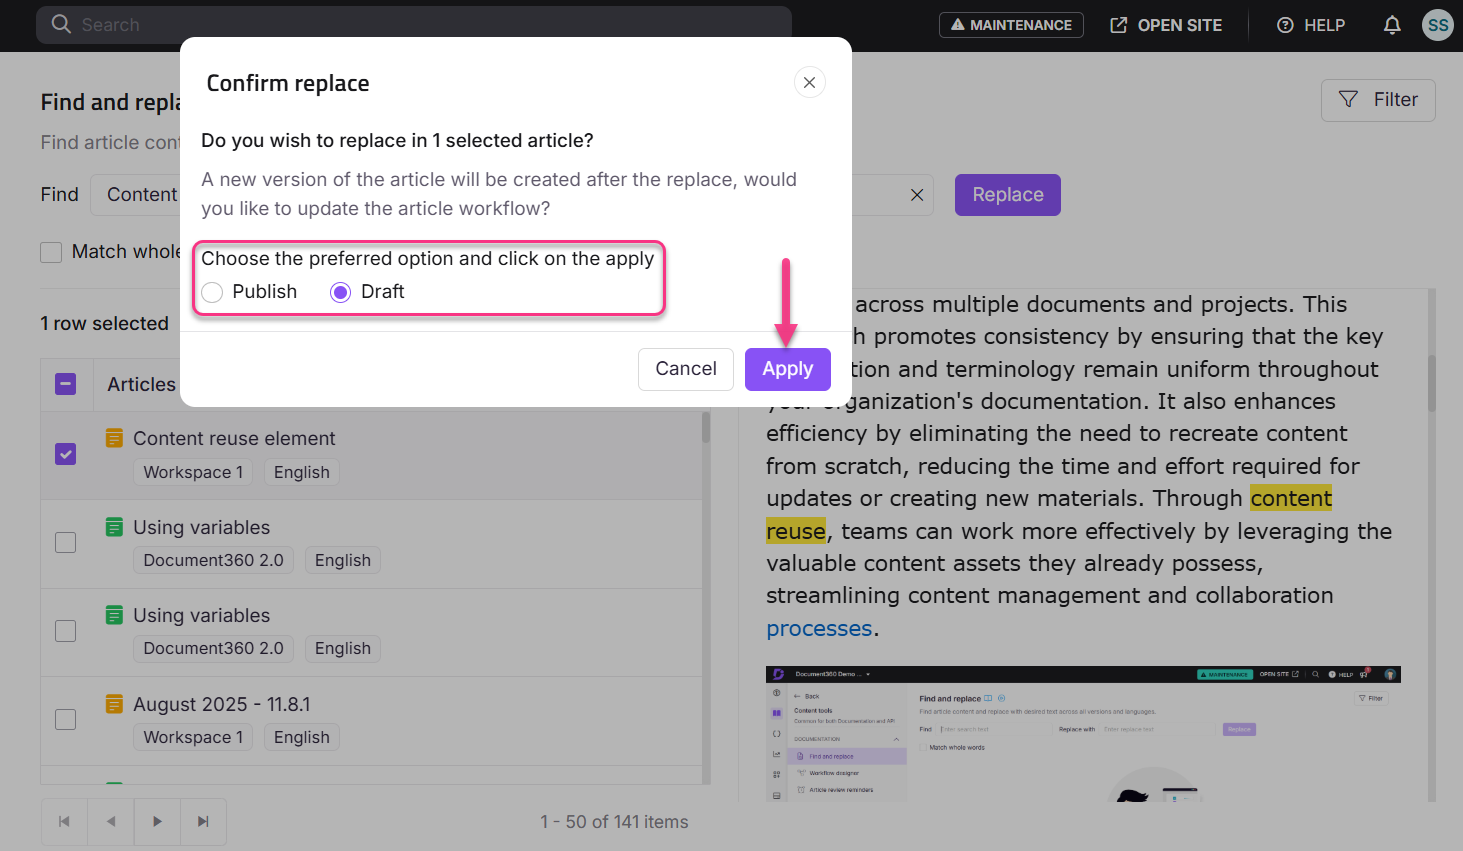Open the HELP menu
The height and width of the screenshot is (851, 1463).
point(1311,25)
